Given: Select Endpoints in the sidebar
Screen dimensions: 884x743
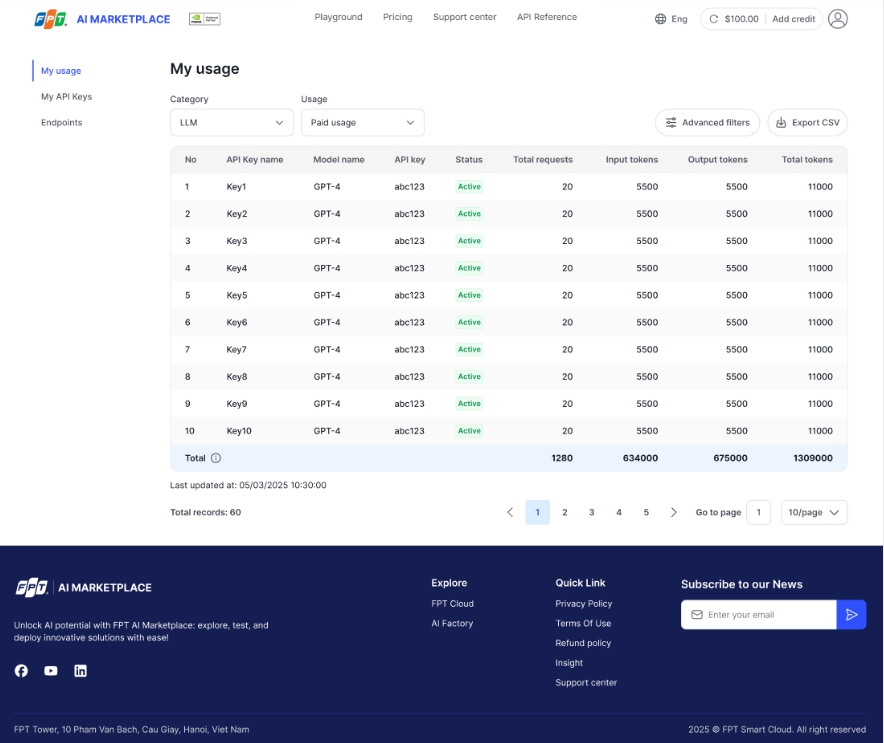Looking at the screenshot, I should pyautogui.click(x=61, y=122).
